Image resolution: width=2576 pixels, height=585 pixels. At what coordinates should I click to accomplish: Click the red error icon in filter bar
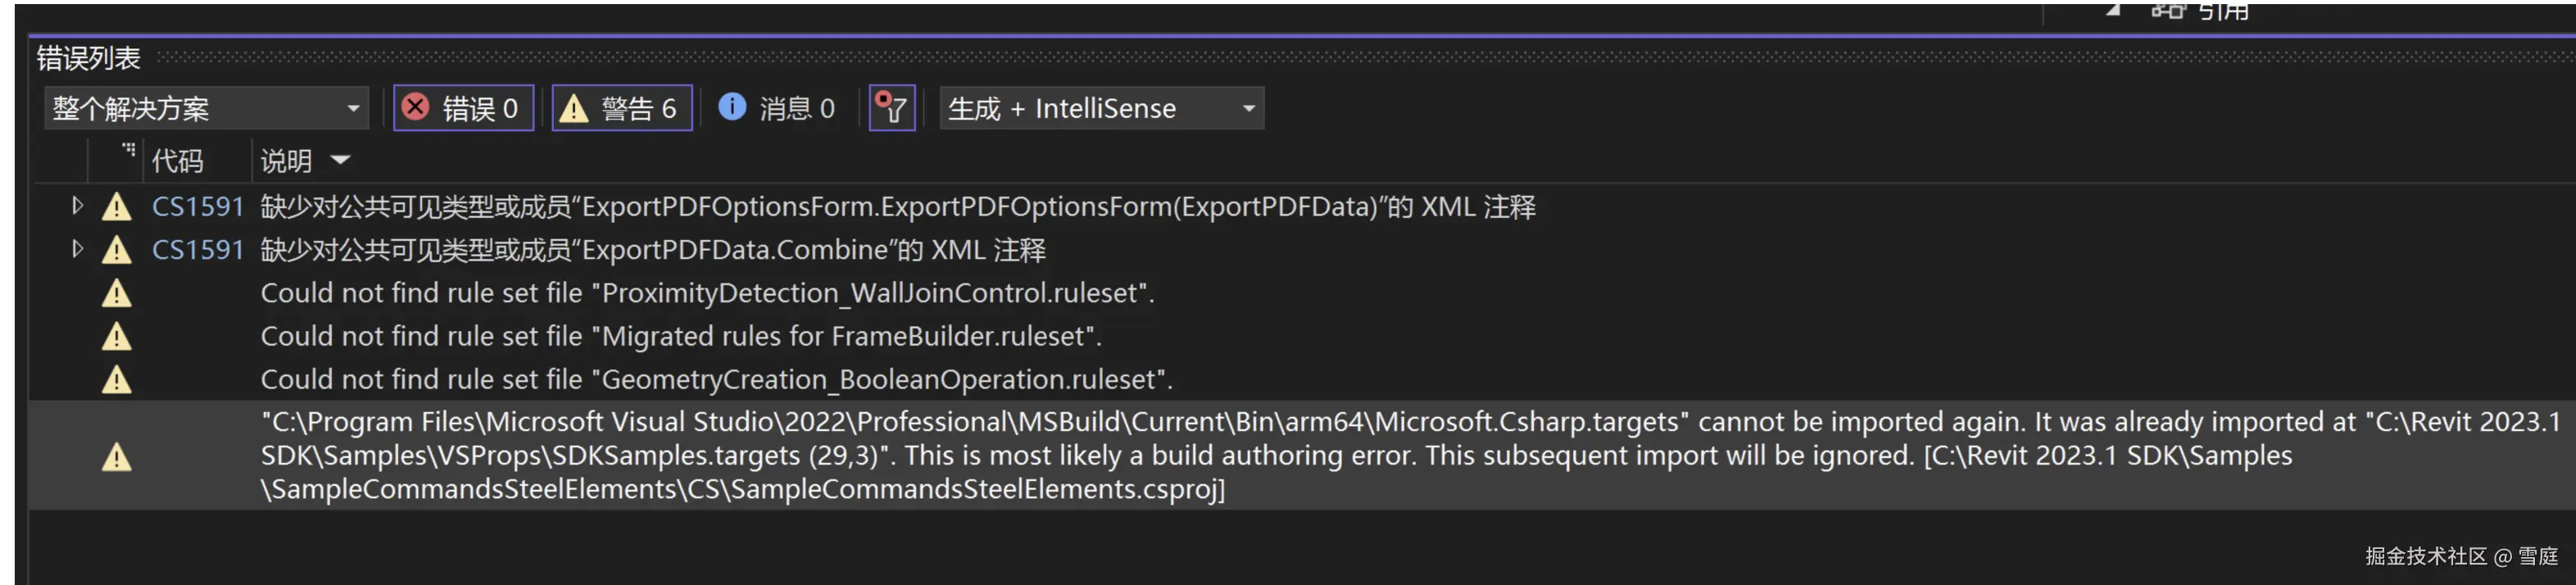pos(416,107)
